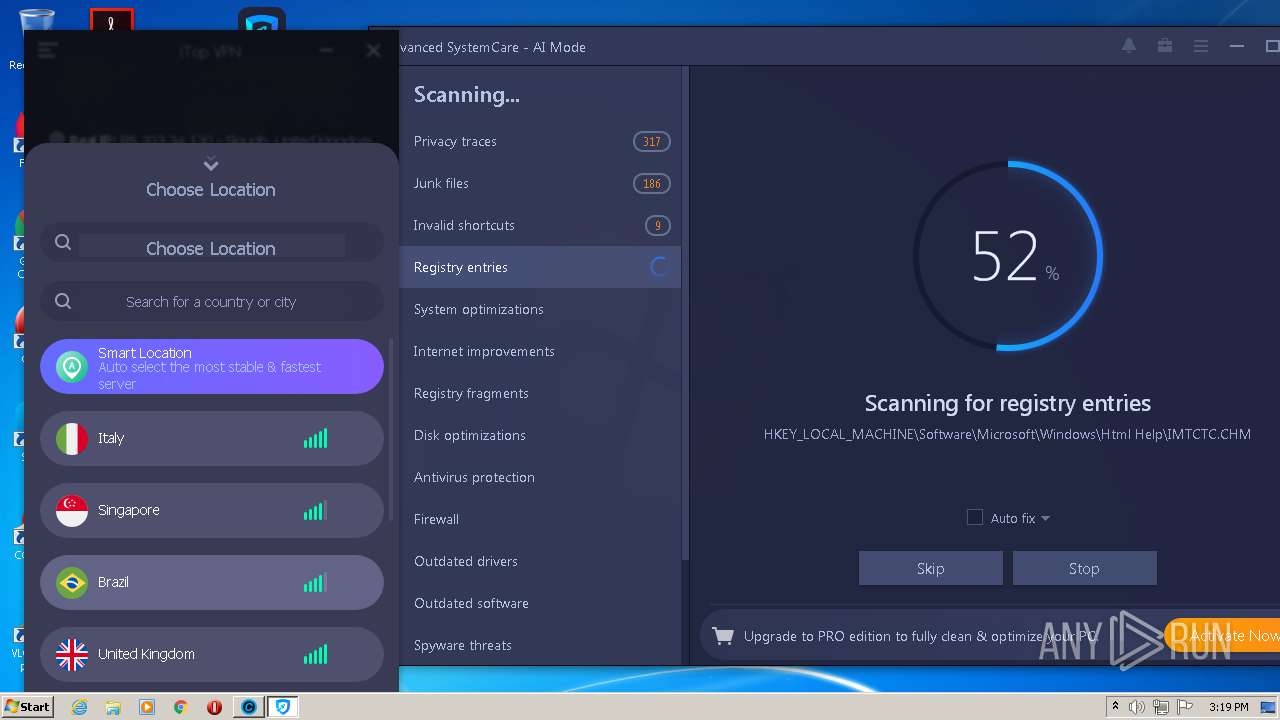Switch to Advanced SystemCare taskbar button

[x=248, y=707]
